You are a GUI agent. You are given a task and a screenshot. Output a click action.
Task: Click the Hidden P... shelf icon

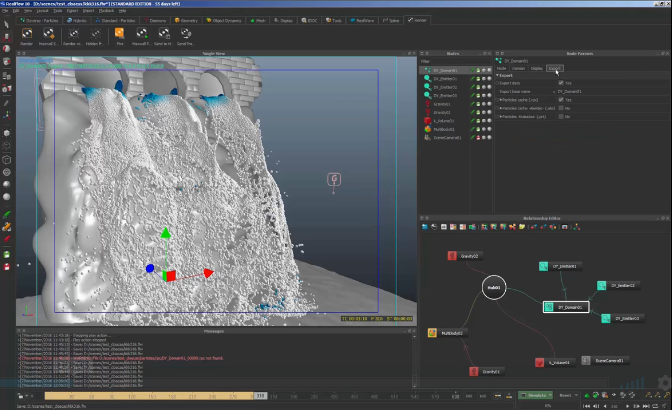coord(95,34)
